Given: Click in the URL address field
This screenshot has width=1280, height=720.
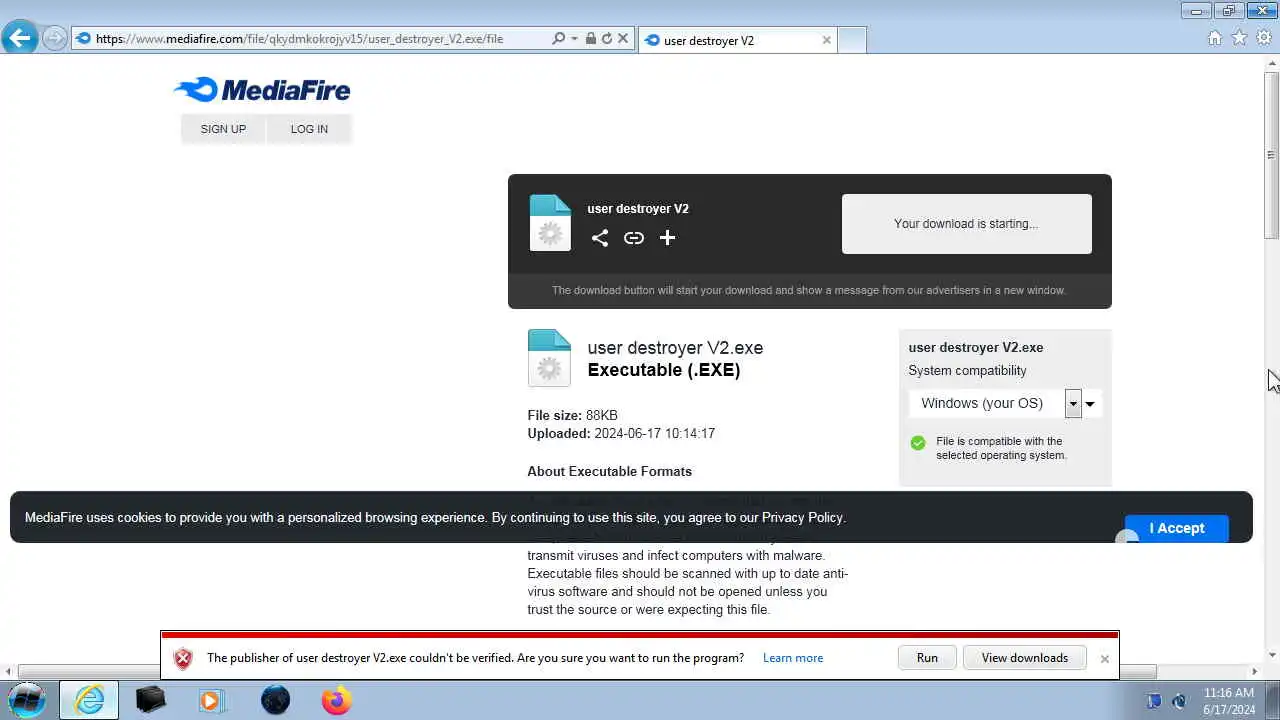Looking at the screenshot, I should [320, 39].
